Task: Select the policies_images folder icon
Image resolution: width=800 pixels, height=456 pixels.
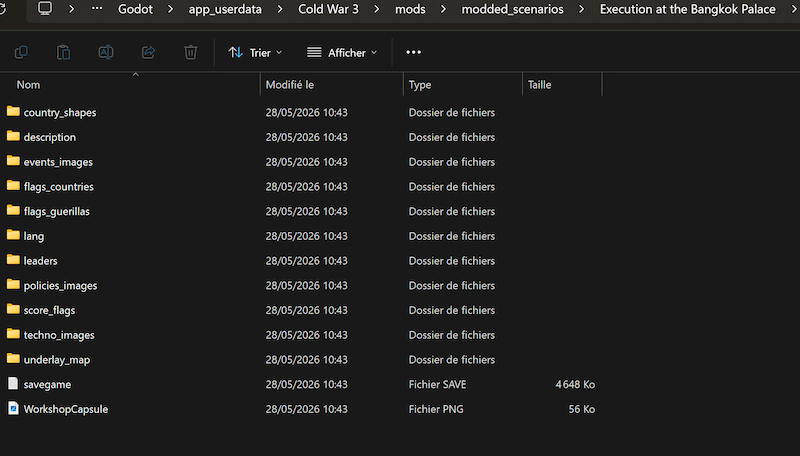Action: 13,285
